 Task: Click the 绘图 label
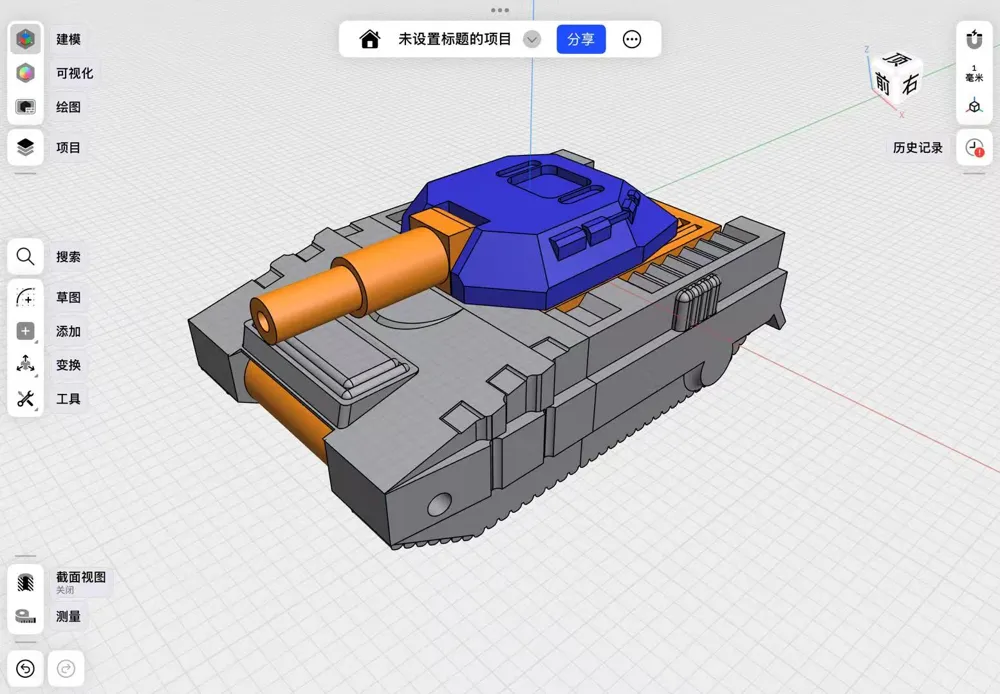(68, 107)
